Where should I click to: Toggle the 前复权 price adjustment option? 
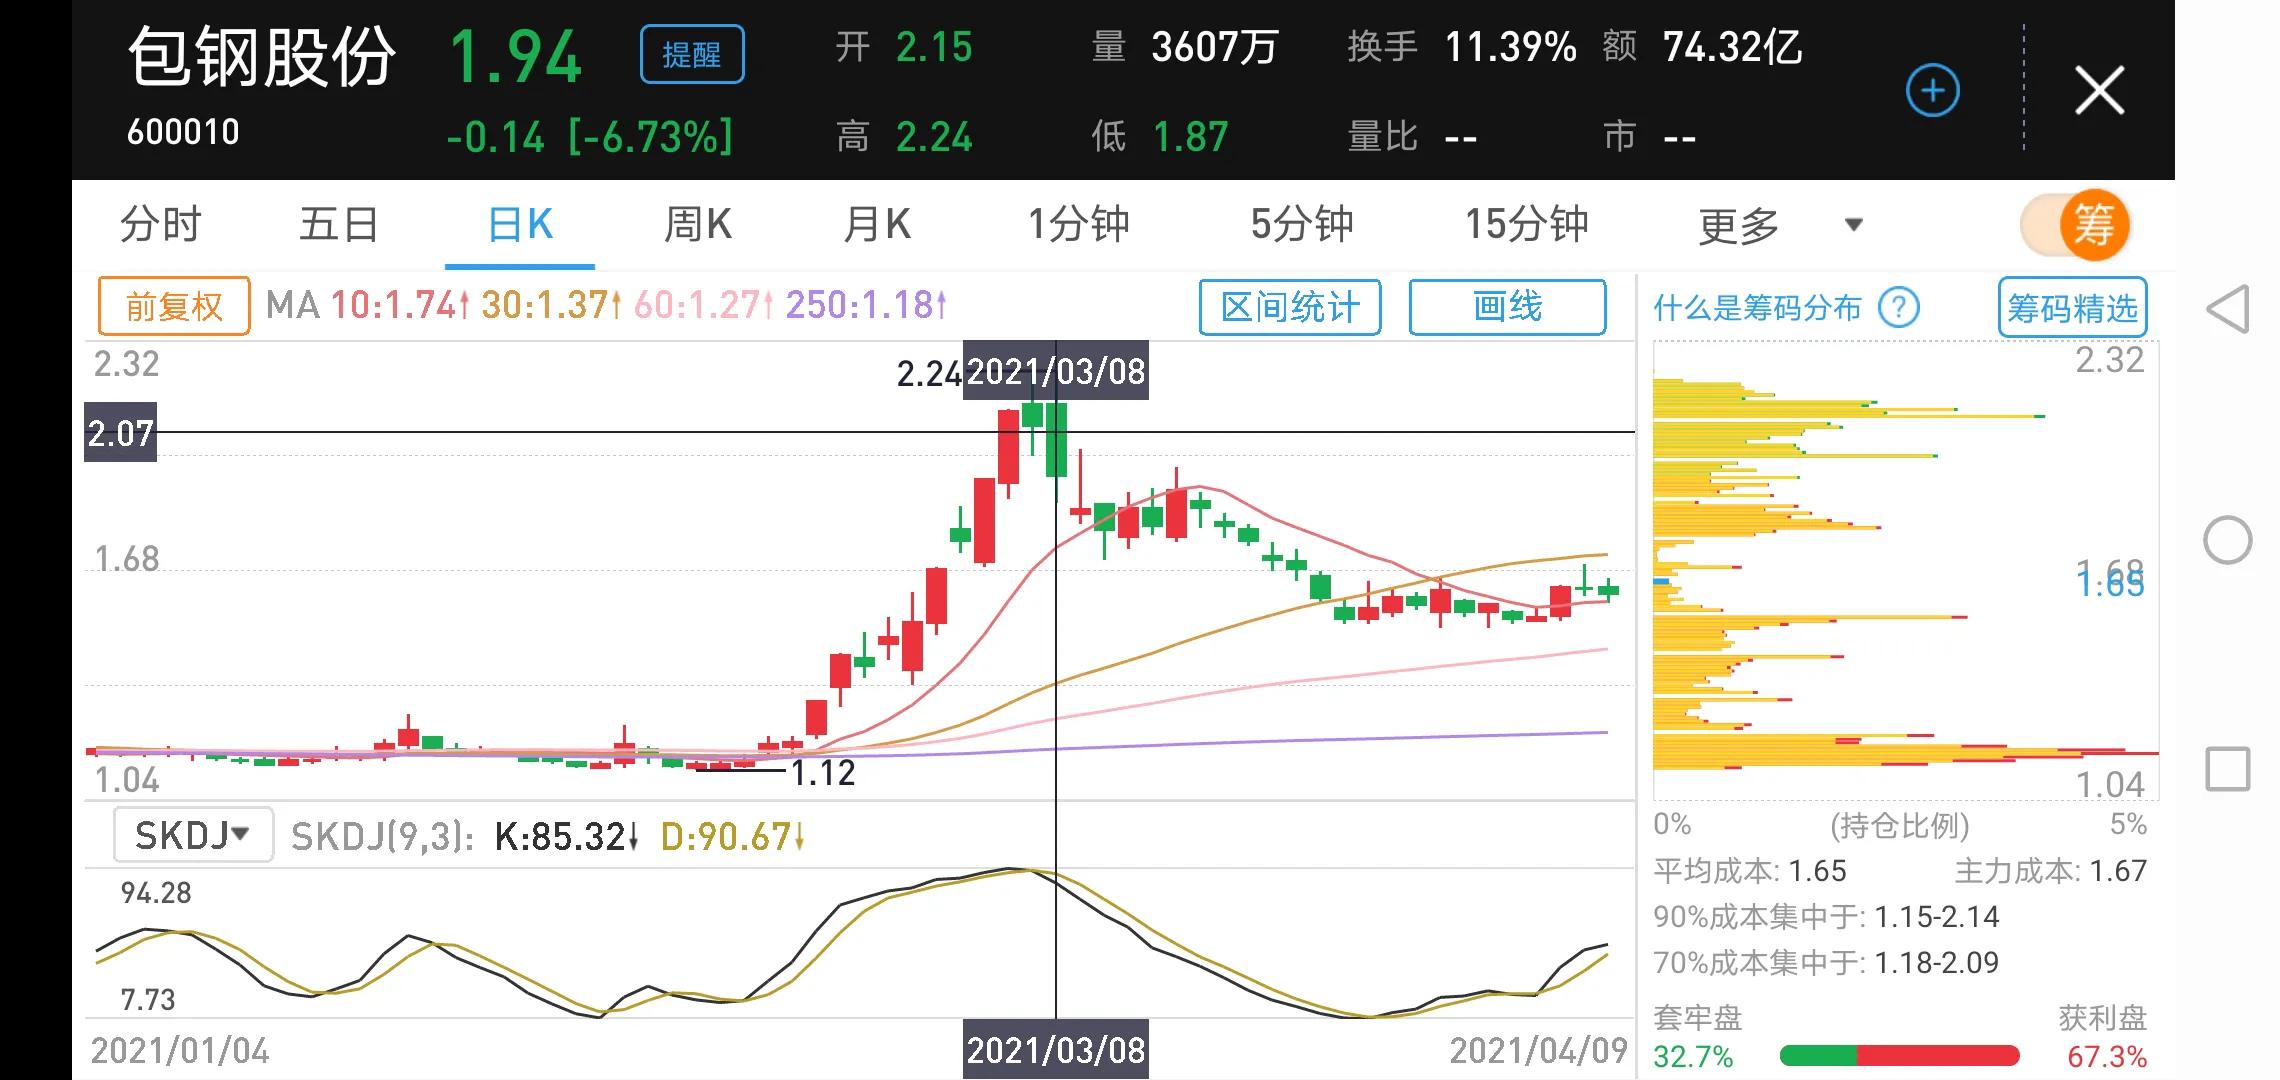tap(174, 306)
